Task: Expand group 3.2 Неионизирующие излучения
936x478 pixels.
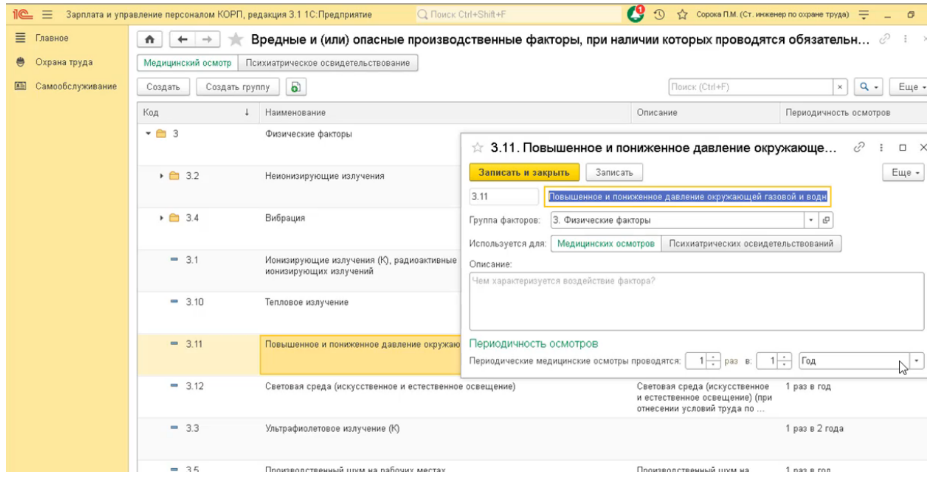Action: (x=161, y=176)
